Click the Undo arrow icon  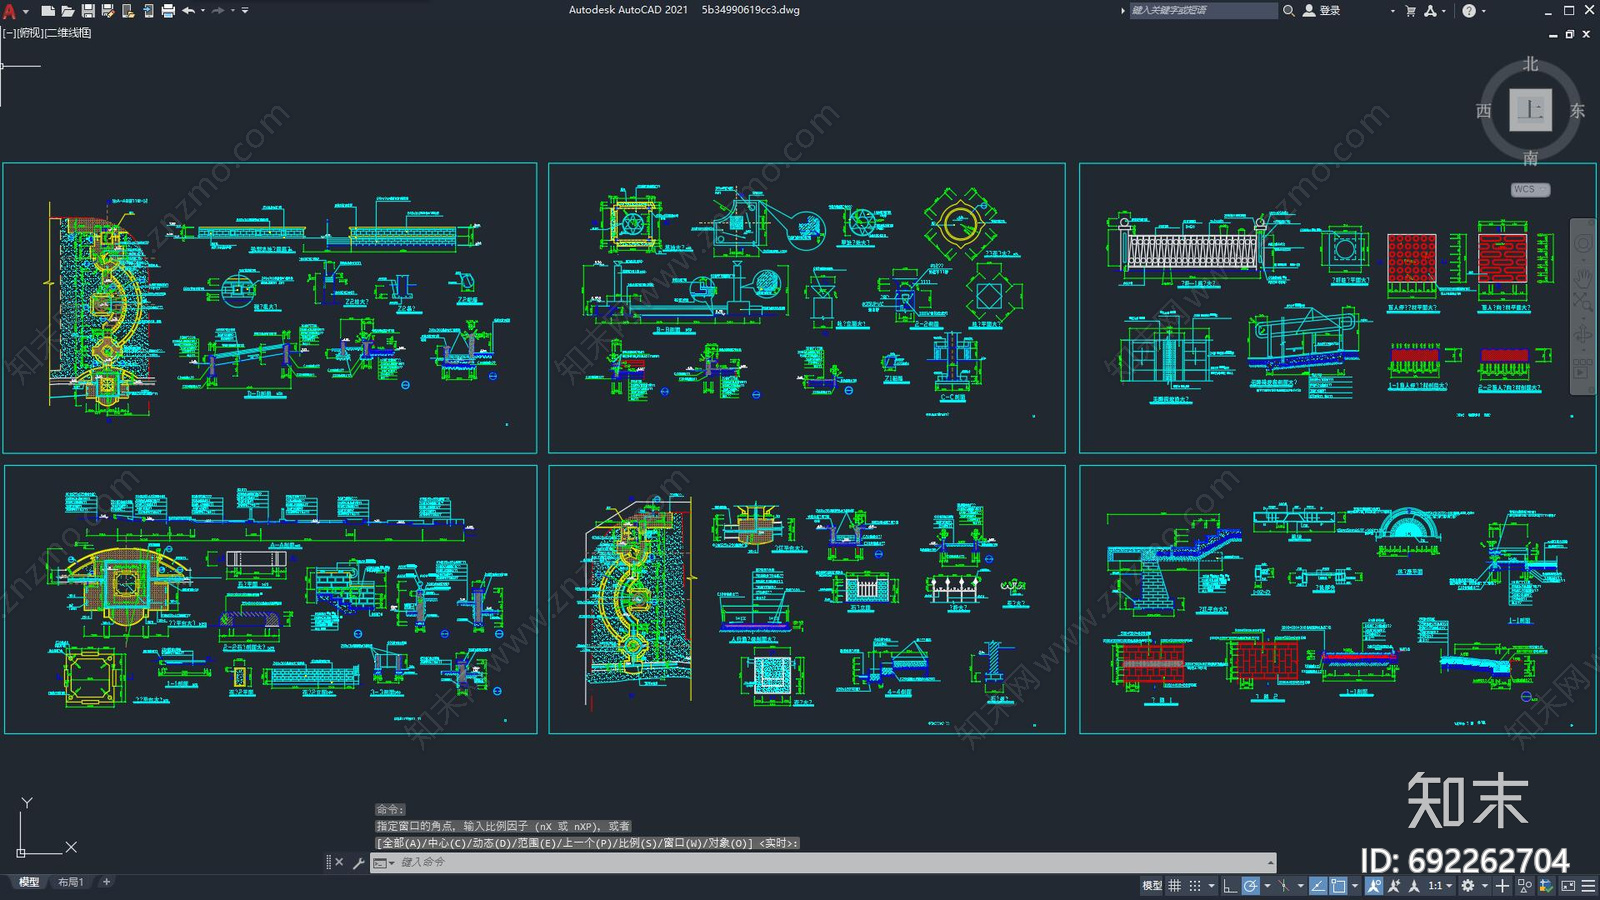pyautogui.click(x=188, y=11)
